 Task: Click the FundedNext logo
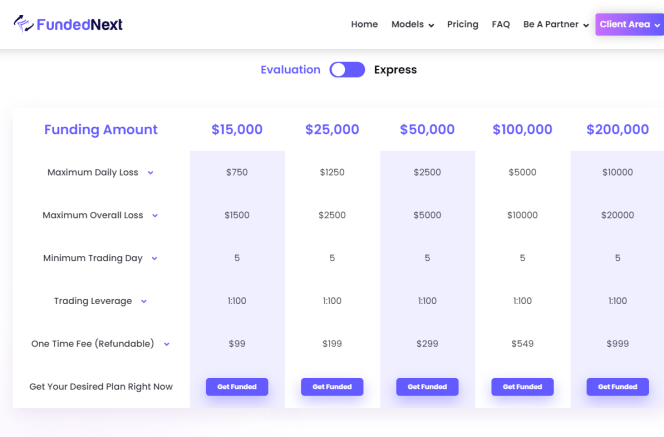point(68,24)
